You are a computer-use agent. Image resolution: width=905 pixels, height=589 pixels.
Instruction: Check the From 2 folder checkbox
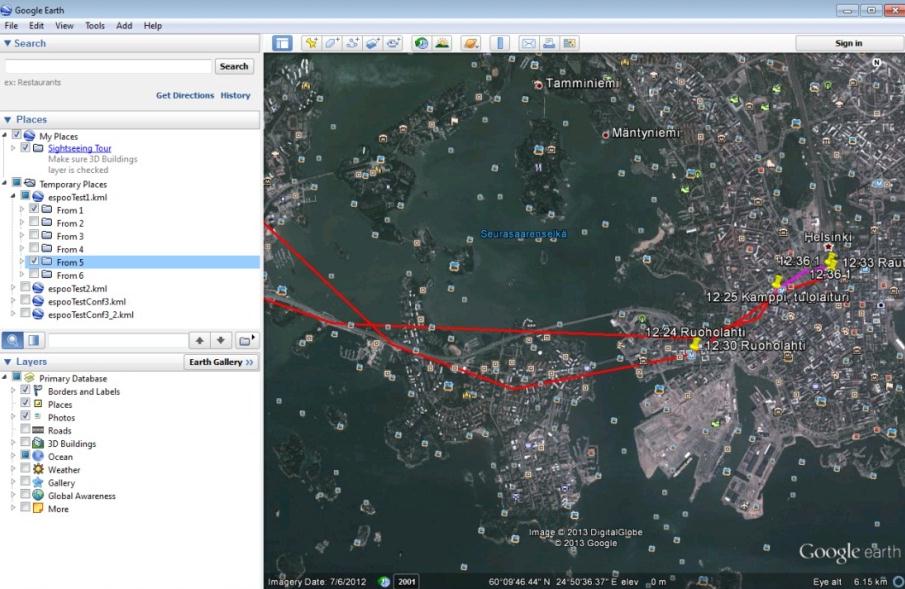(34, 222)
